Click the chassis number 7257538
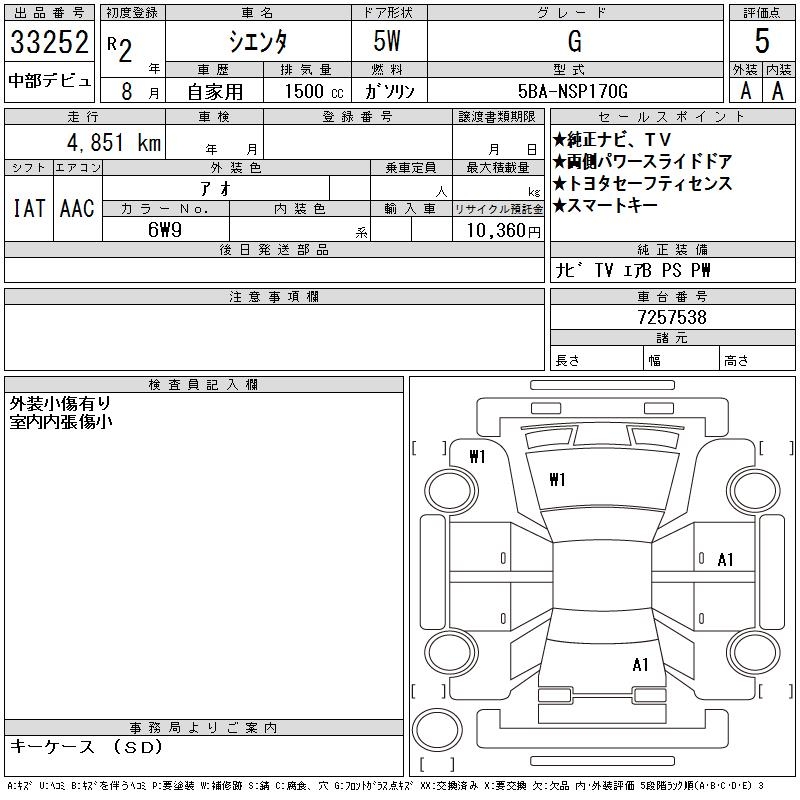The image size is (800, 800). [x=671, y=317]
